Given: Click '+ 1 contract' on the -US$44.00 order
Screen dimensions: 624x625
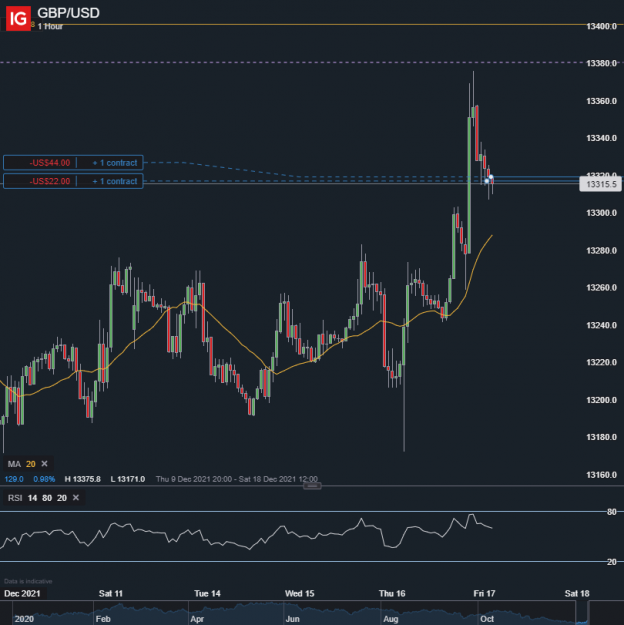Looking at the screenshot, I should 115,163.
